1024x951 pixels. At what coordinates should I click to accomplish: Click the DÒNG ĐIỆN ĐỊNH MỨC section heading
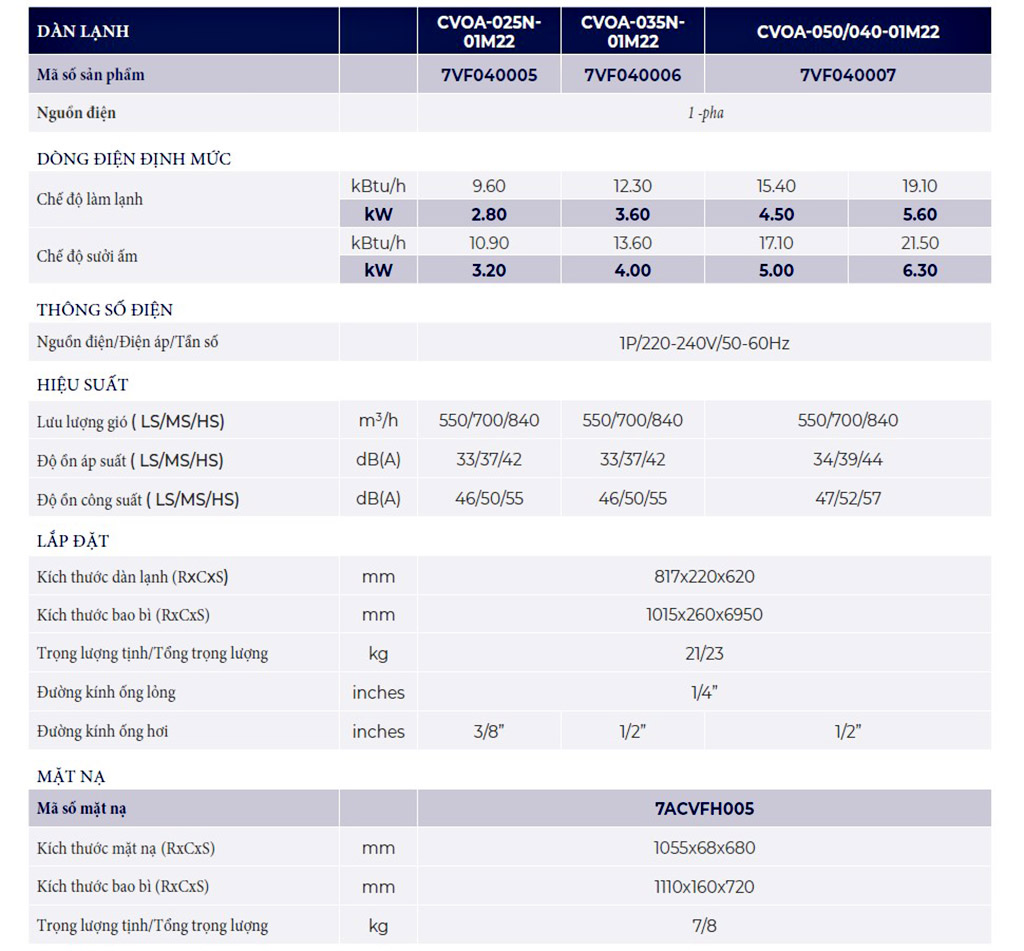pyautogui.click(x=134, y=159)
